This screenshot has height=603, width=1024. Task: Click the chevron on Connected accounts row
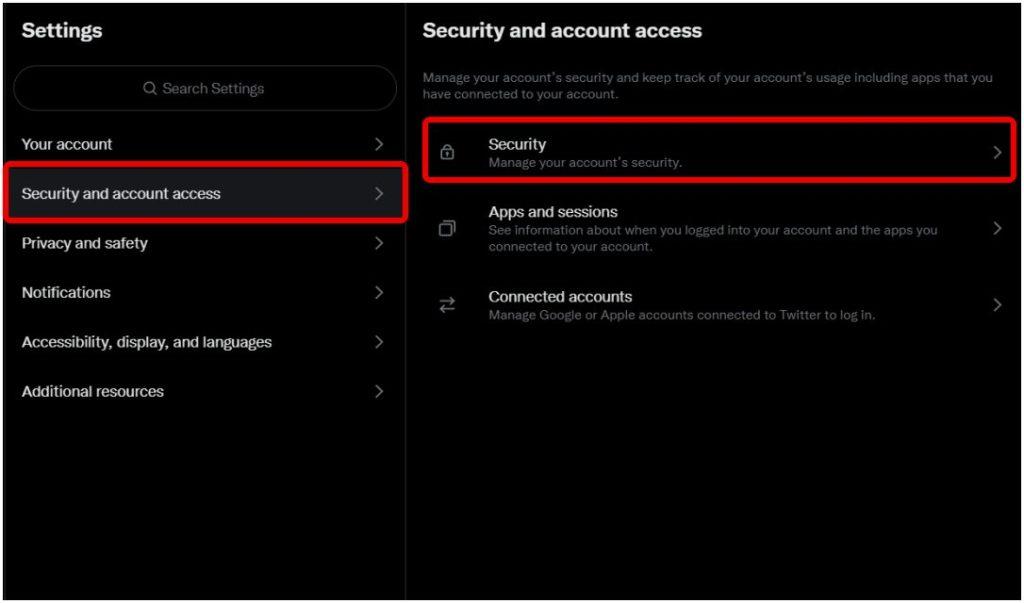[x=997, y=305]
